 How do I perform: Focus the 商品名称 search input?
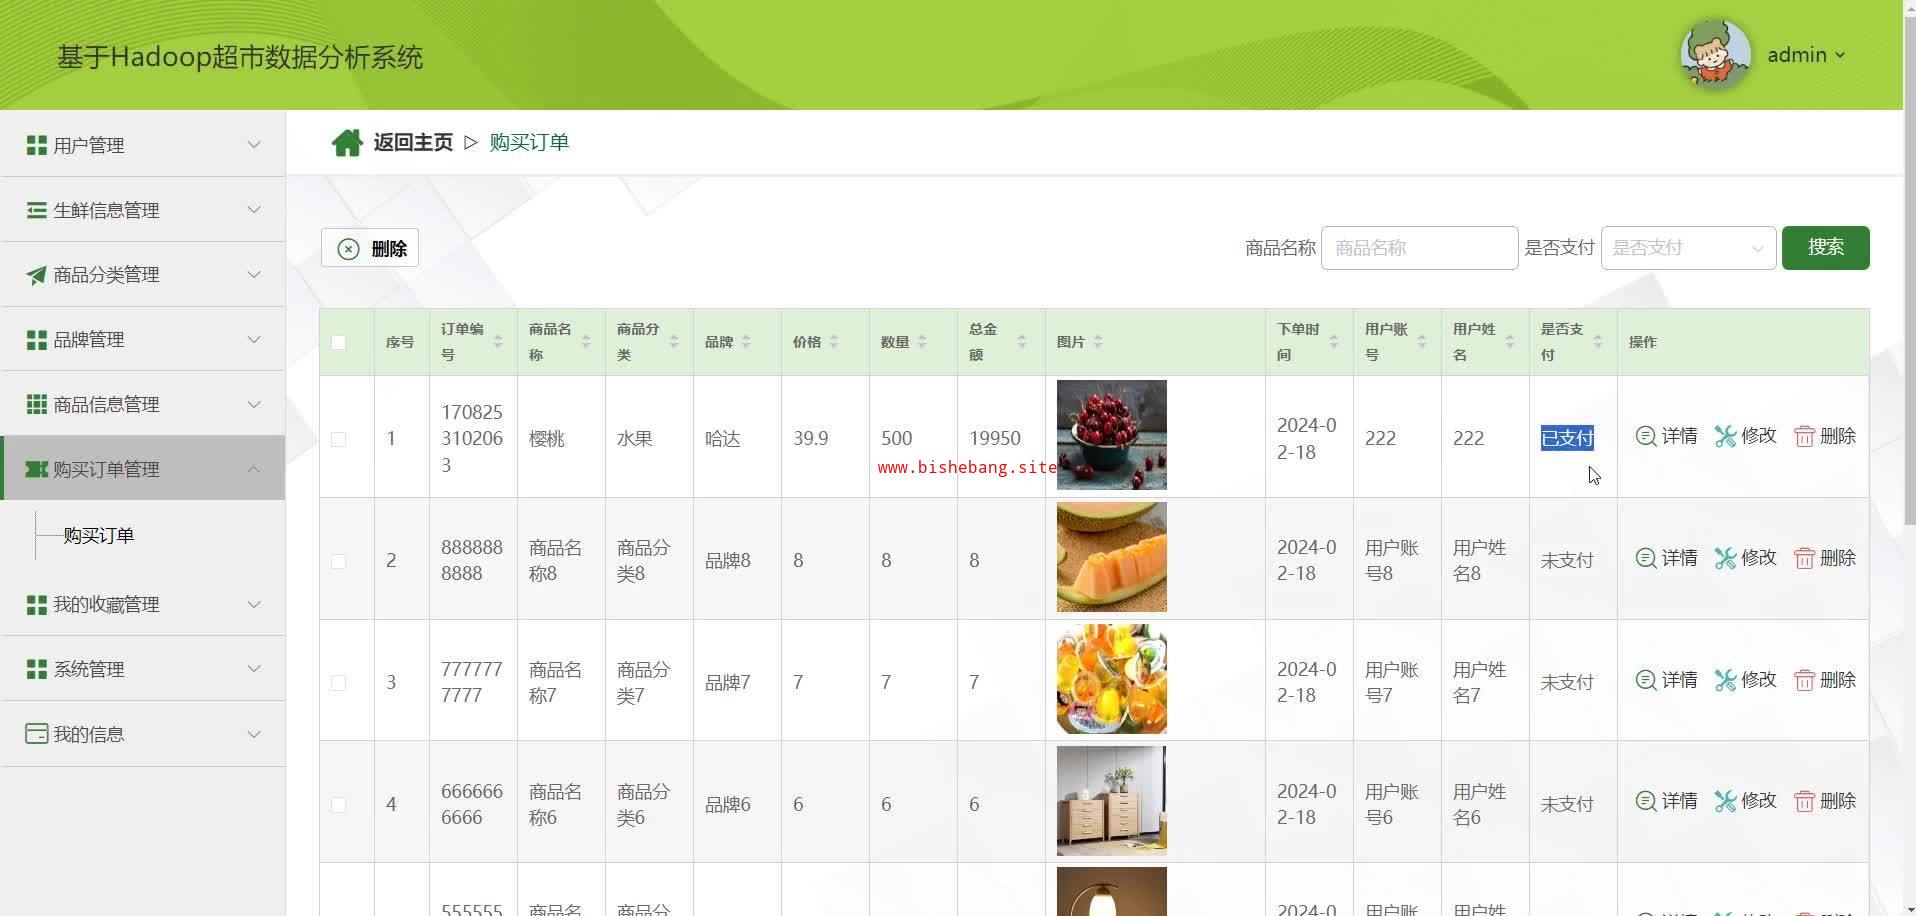click(x=1419, y=248)
